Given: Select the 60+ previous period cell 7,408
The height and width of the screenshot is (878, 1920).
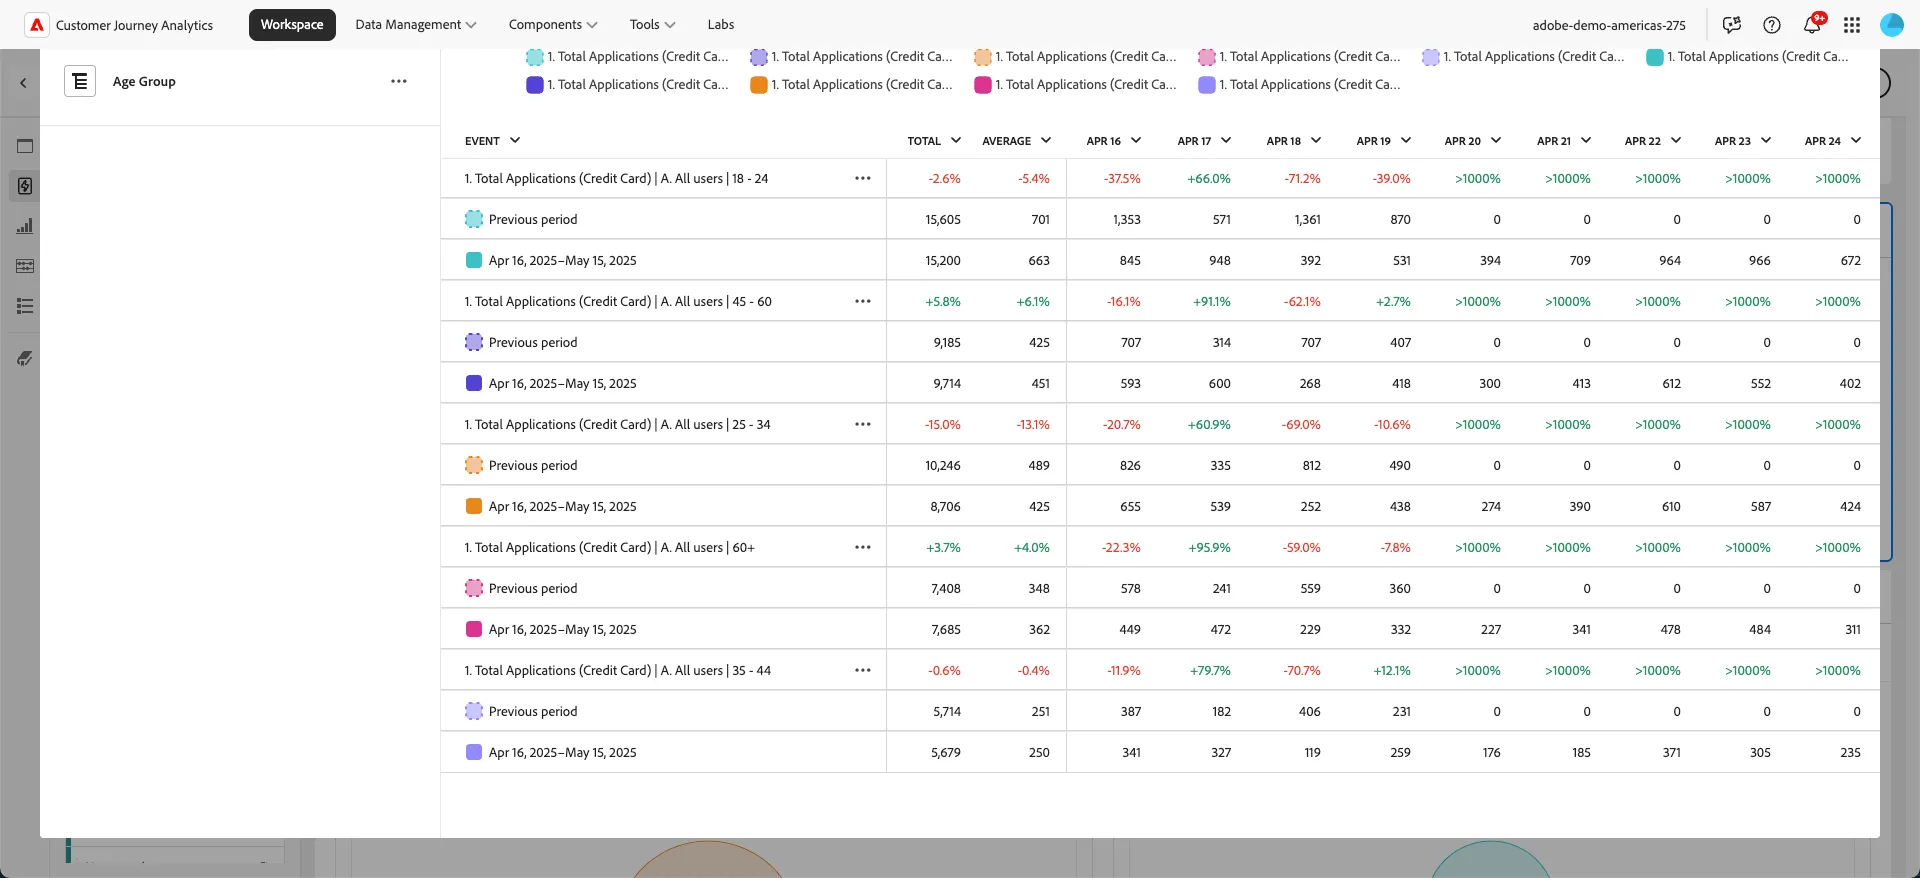Looking at the screenshot, I should (x=946, y=588).
